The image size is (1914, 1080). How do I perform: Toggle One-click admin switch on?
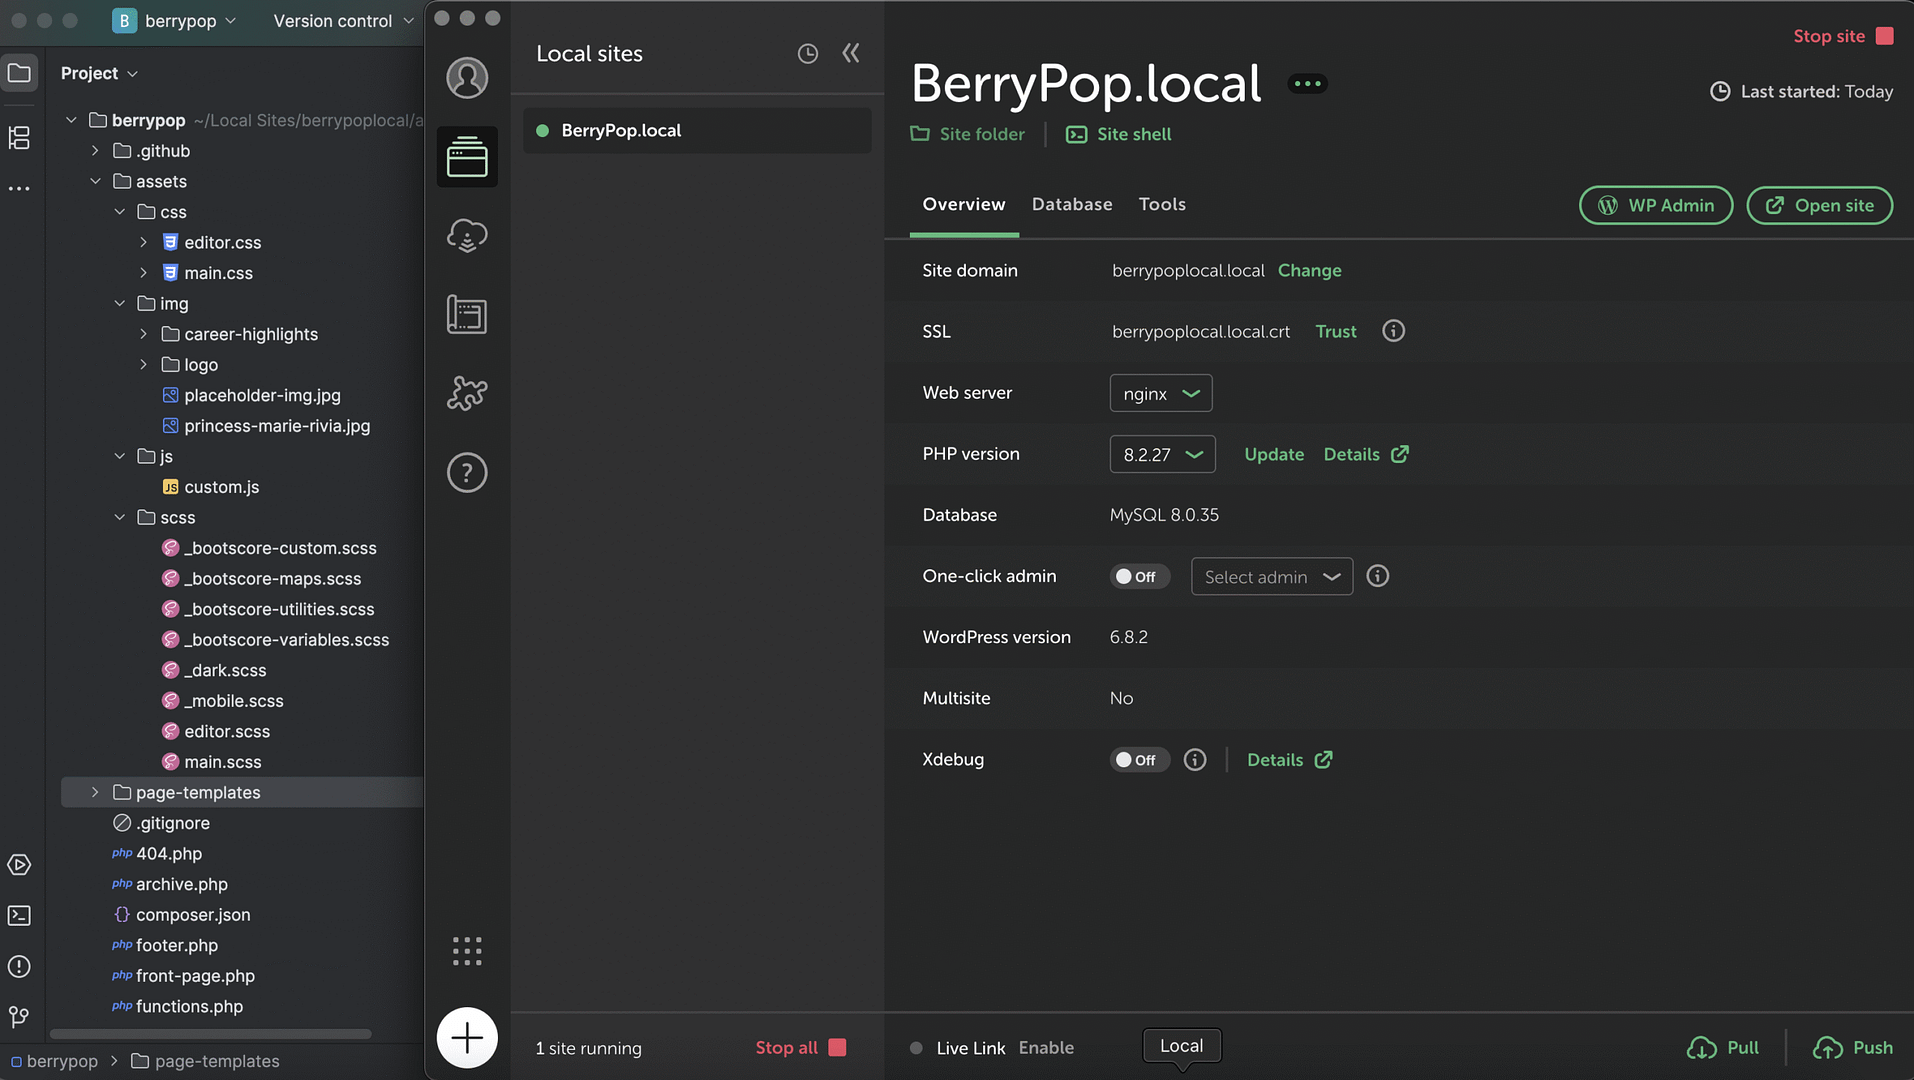(x=1138, y=577)
